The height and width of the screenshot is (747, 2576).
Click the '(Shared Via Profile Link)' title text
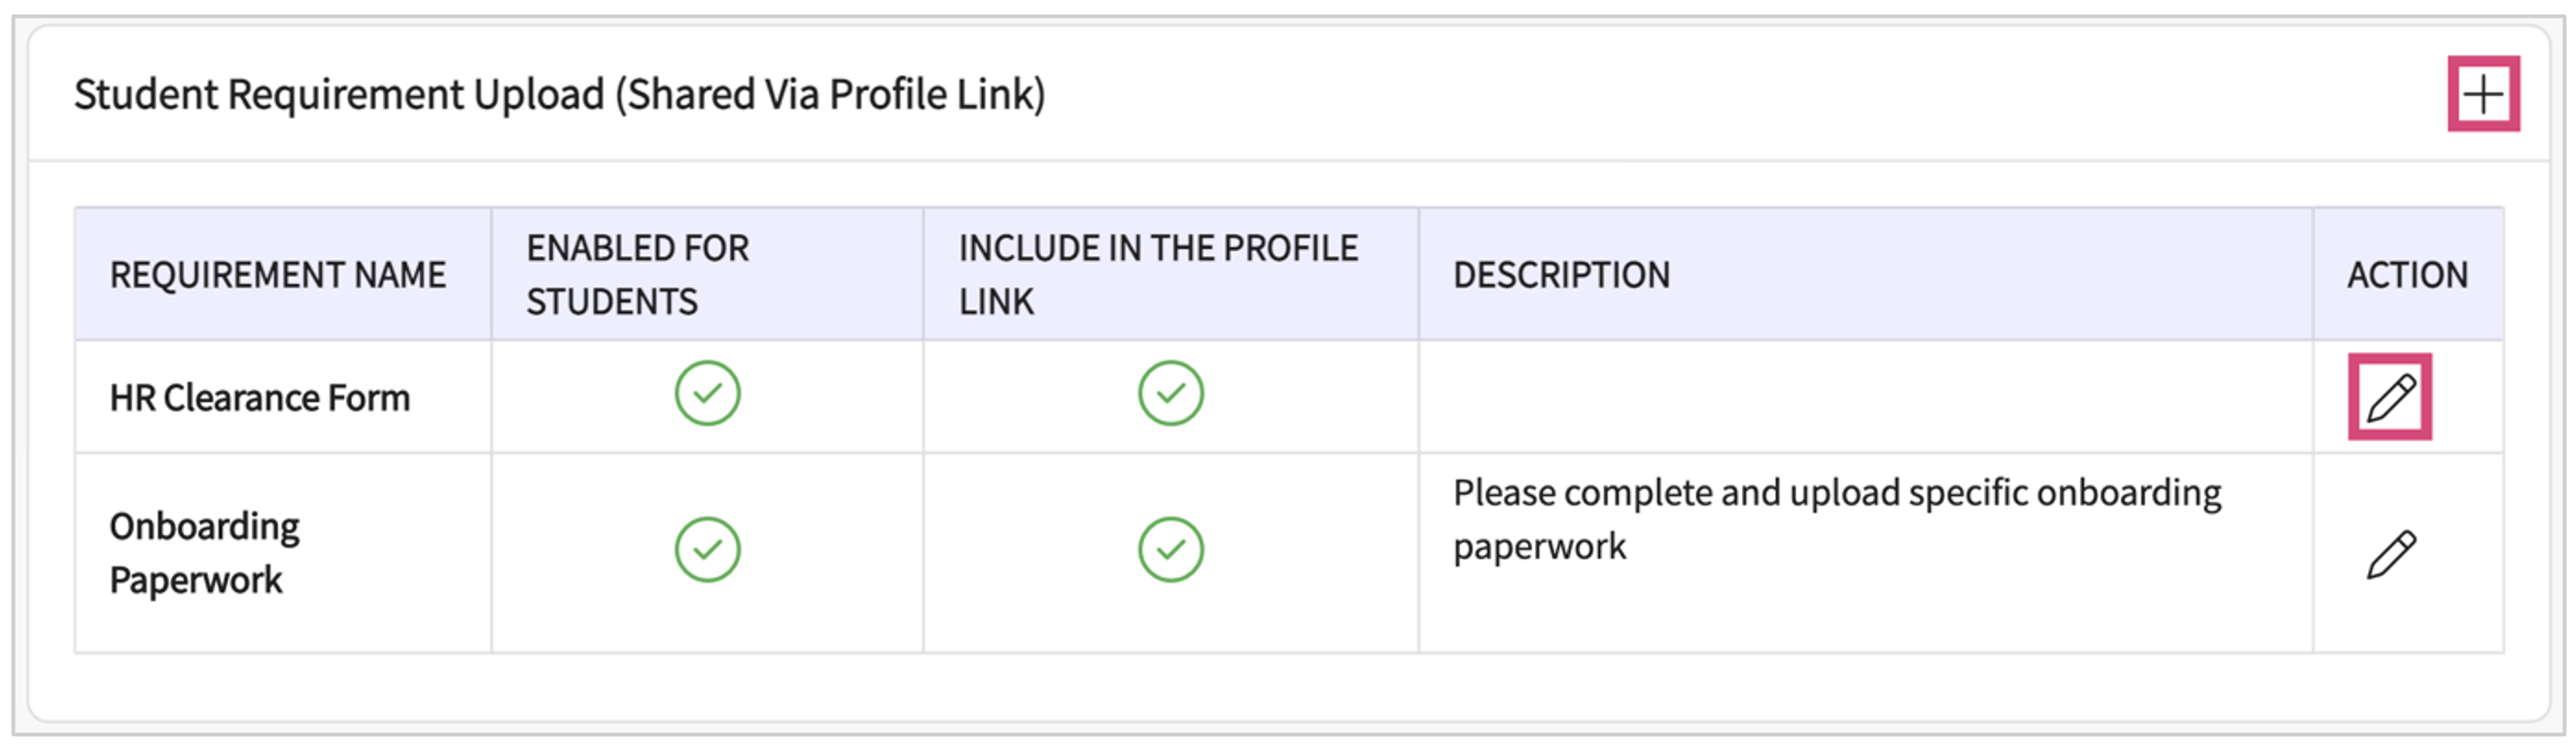[x=830, y=95]
